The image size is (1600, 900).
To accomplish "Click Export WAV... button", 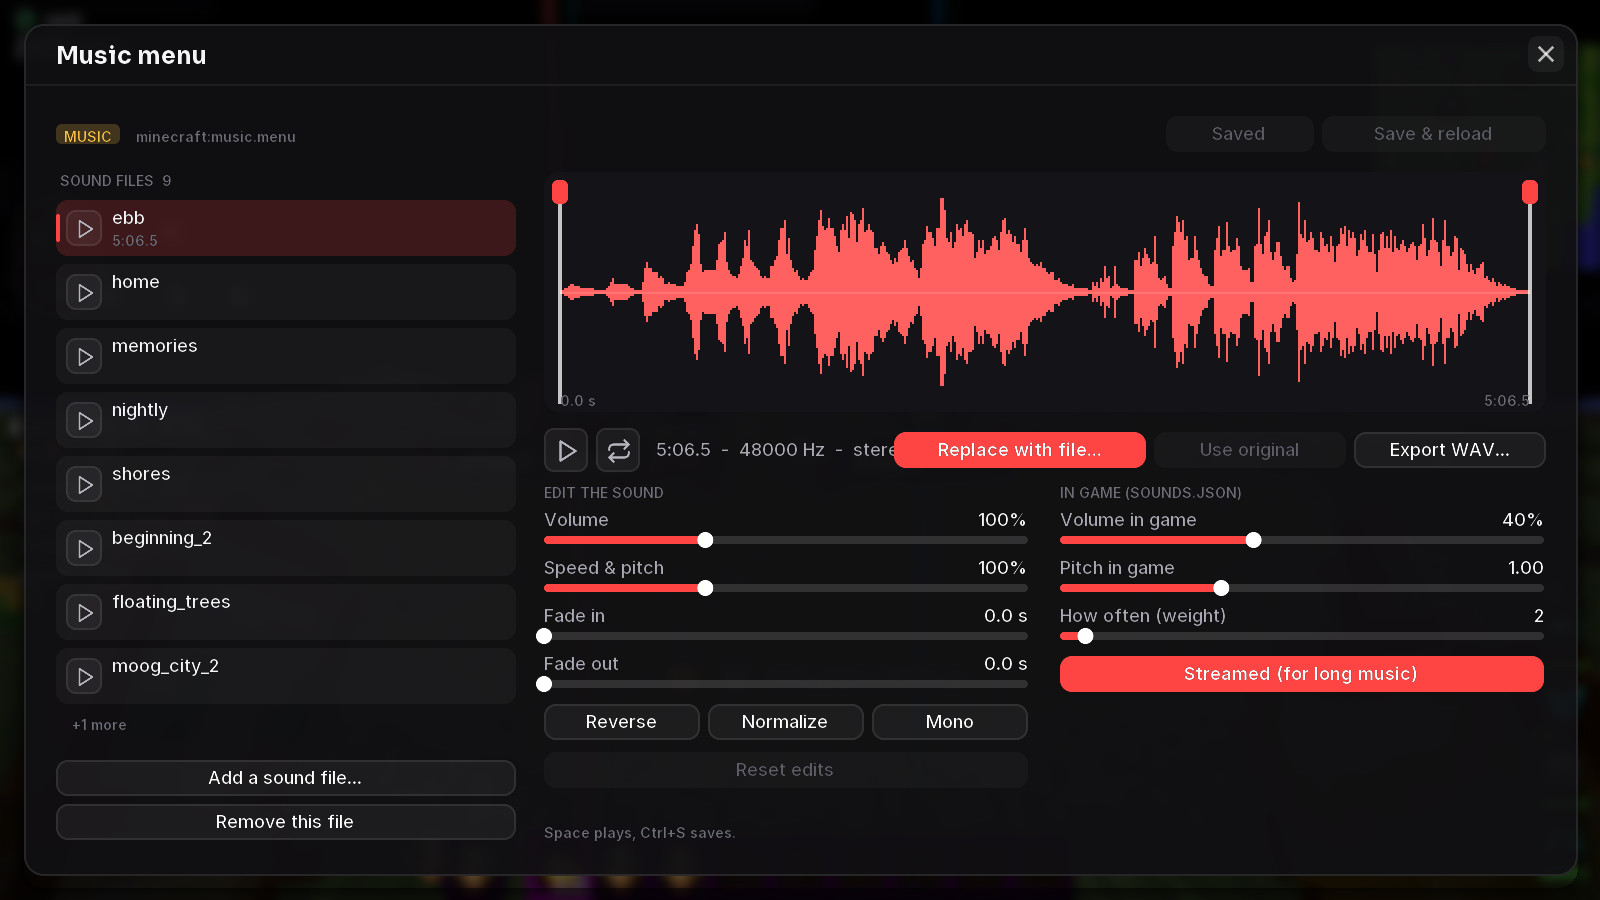I will click(1450, 450).
